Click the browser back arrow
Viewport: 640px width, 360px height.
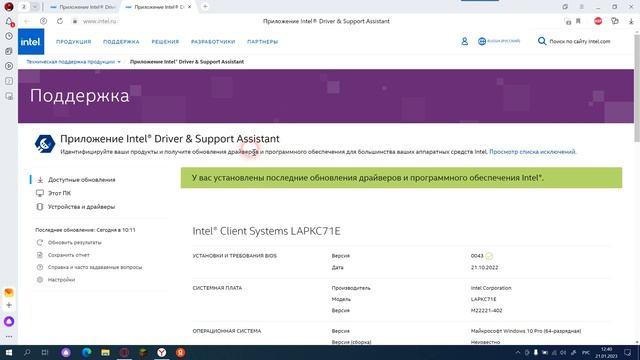click(x=27, y=21)
